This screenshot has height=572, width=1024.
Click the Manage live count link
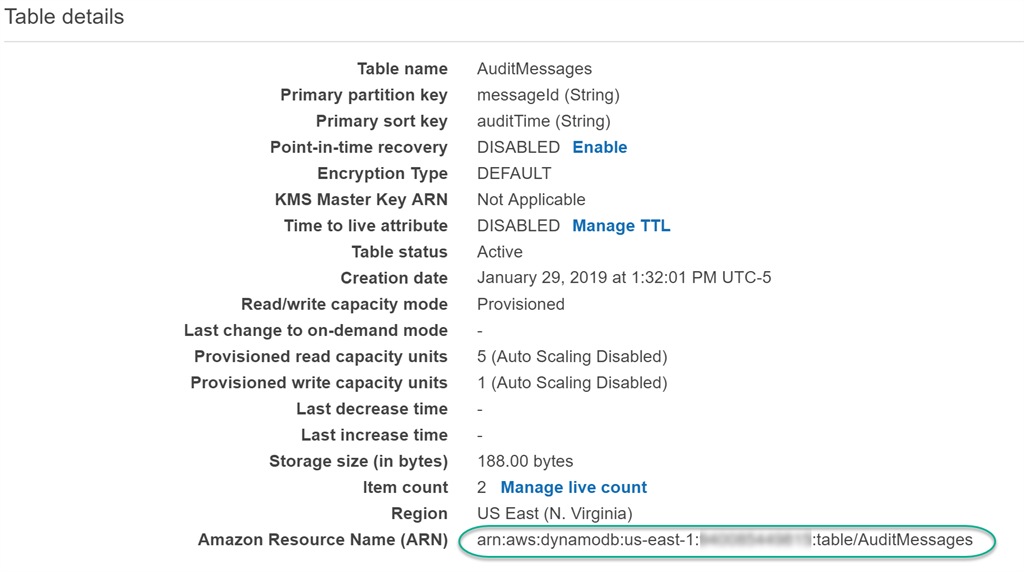573,488
